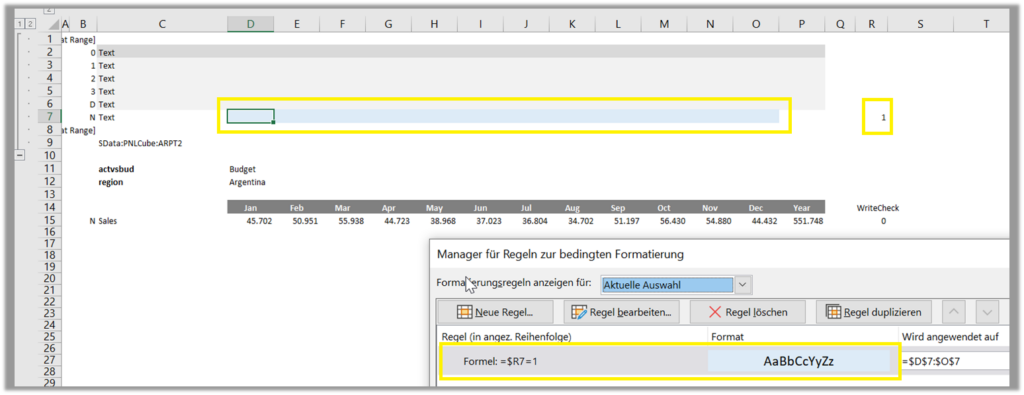Click Regel löschen button

(x=748, y=312)
